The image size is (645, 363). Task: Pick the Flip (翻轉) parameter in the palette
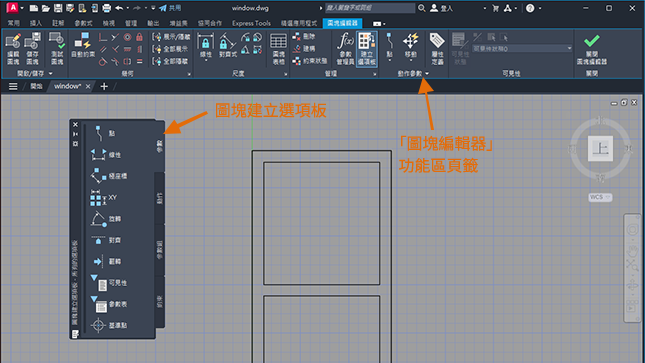coord(106,261)
